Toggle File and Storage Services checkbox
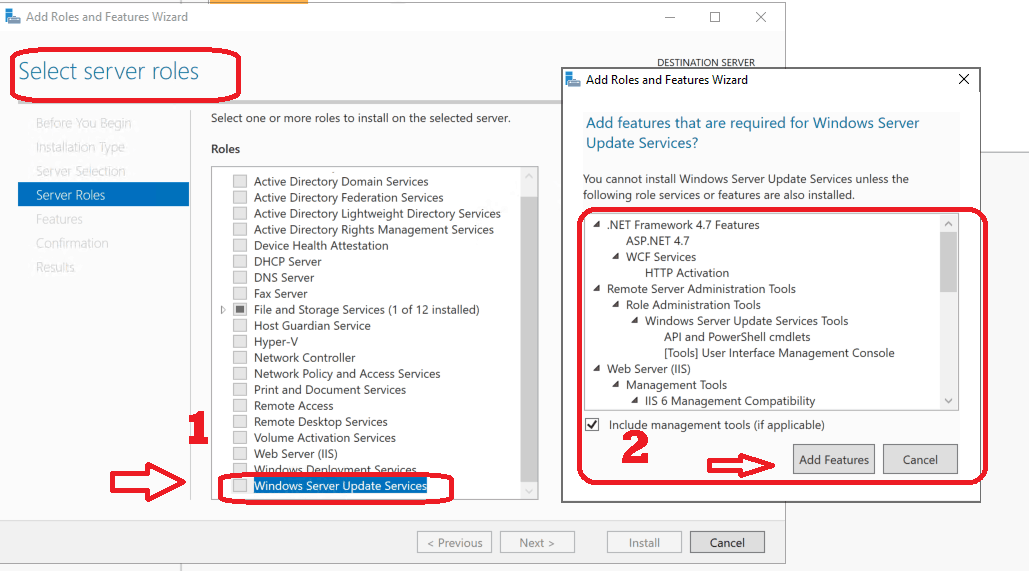Image resolution: width=1029 pixels, height=571 pixels. coord(240,309)
